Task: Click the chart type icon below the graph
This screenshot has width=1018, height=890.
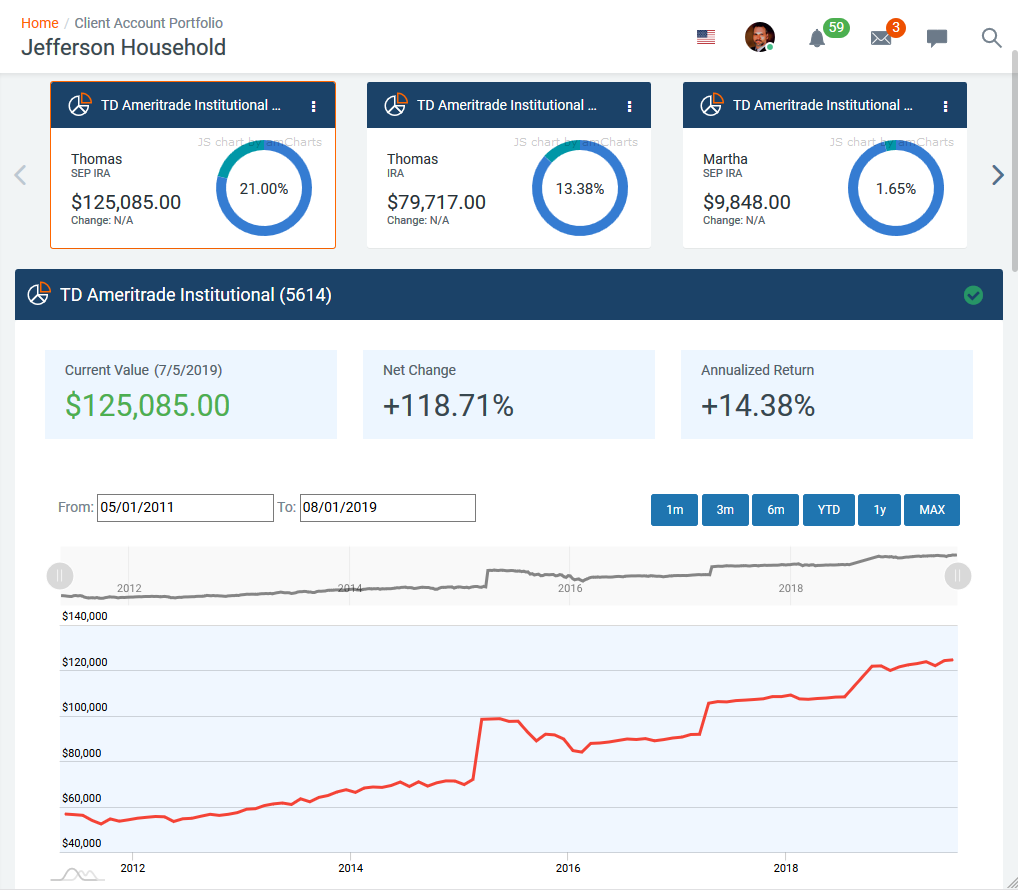Action: [78, 874]
